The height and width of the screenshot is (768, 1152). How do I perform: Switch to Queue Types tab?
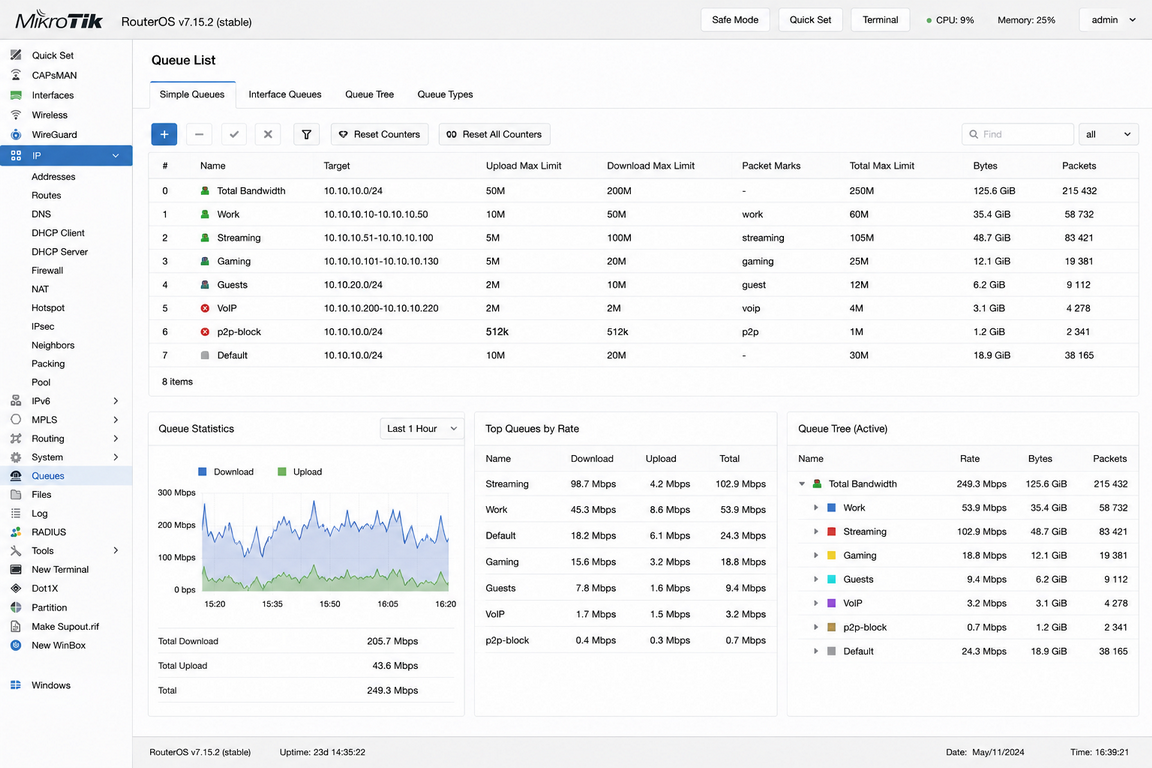pyautogui.click(x=445, y=94)
